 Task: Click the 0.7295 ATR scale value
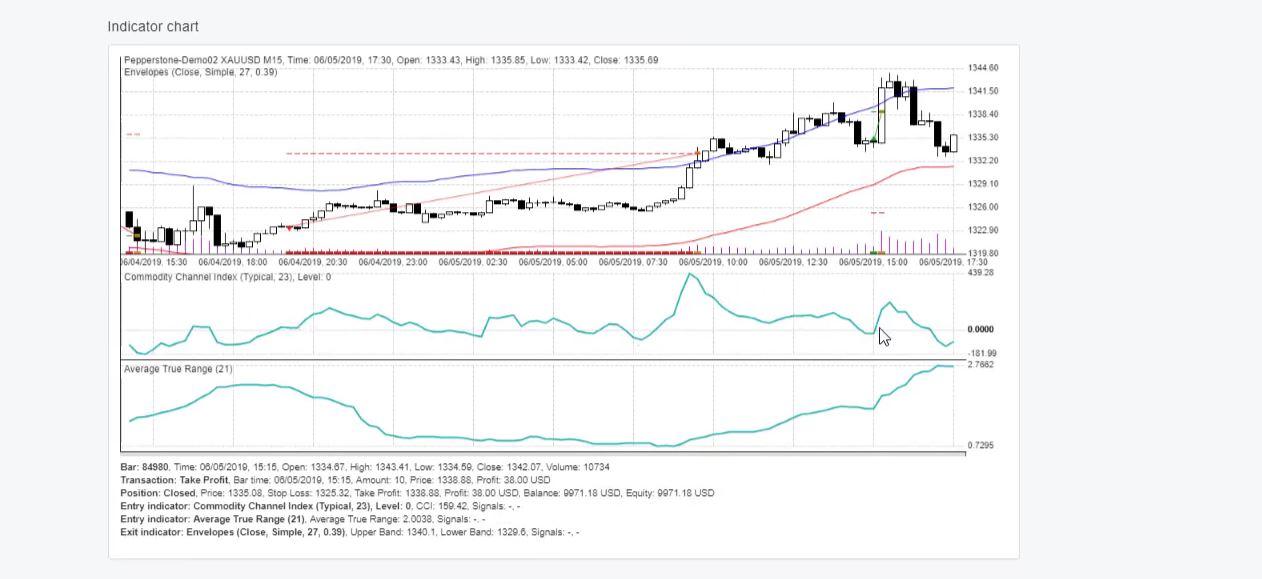tap(981, 445)
